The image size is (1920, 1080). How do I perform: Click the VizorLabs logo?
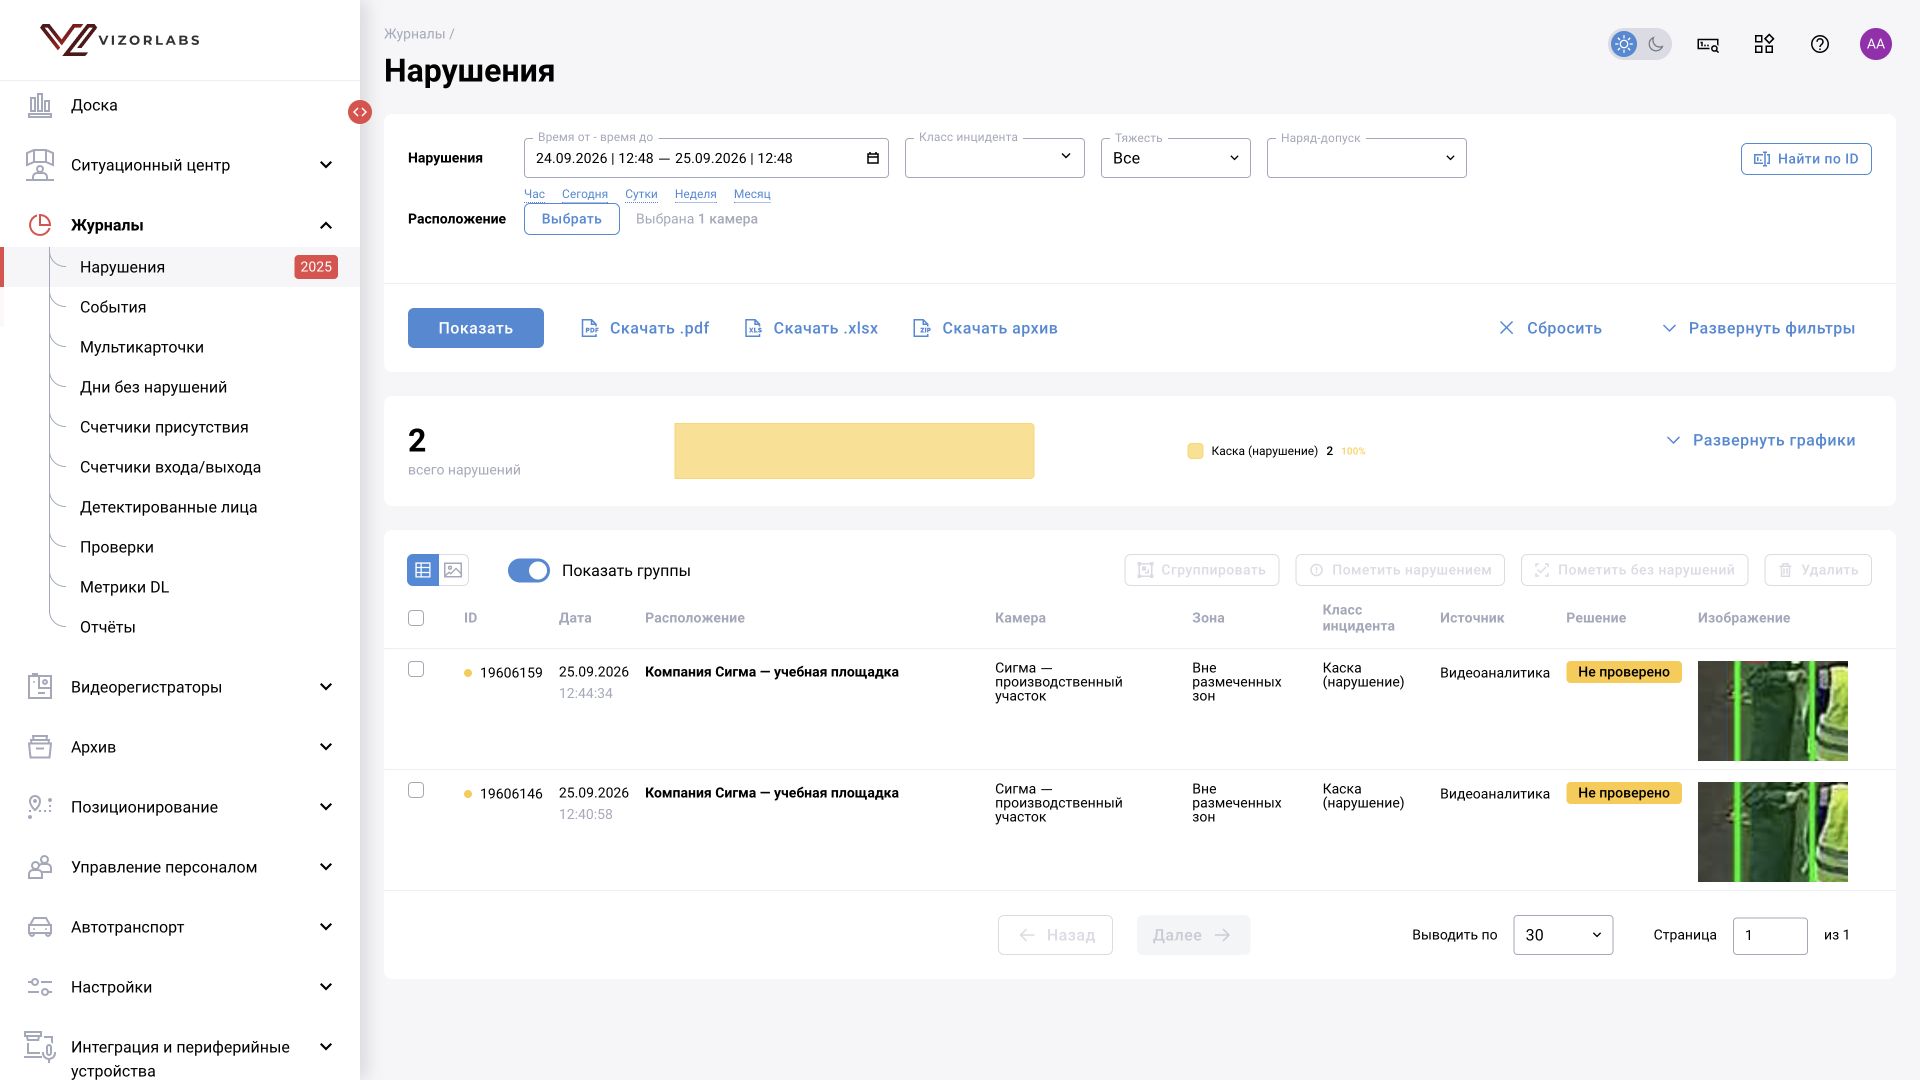pyautogui.click(x=120, y=40)
